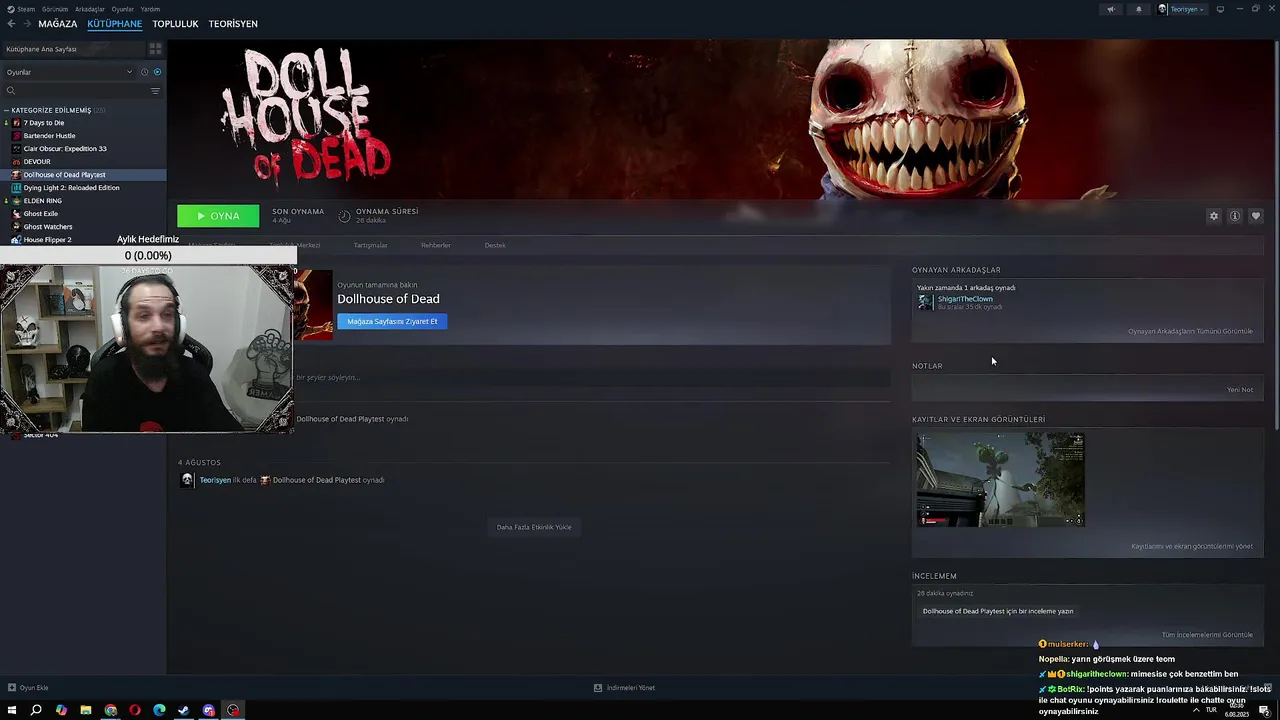Open the Rehberler tab
This screenshot has height=720, width=1280.
coord(435,245)
